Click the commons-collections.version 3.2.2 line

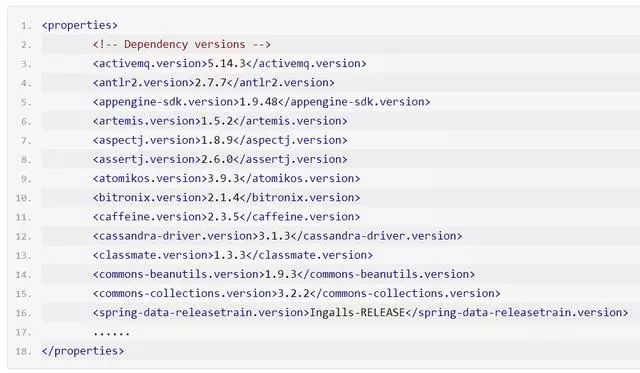pos(296,293)
